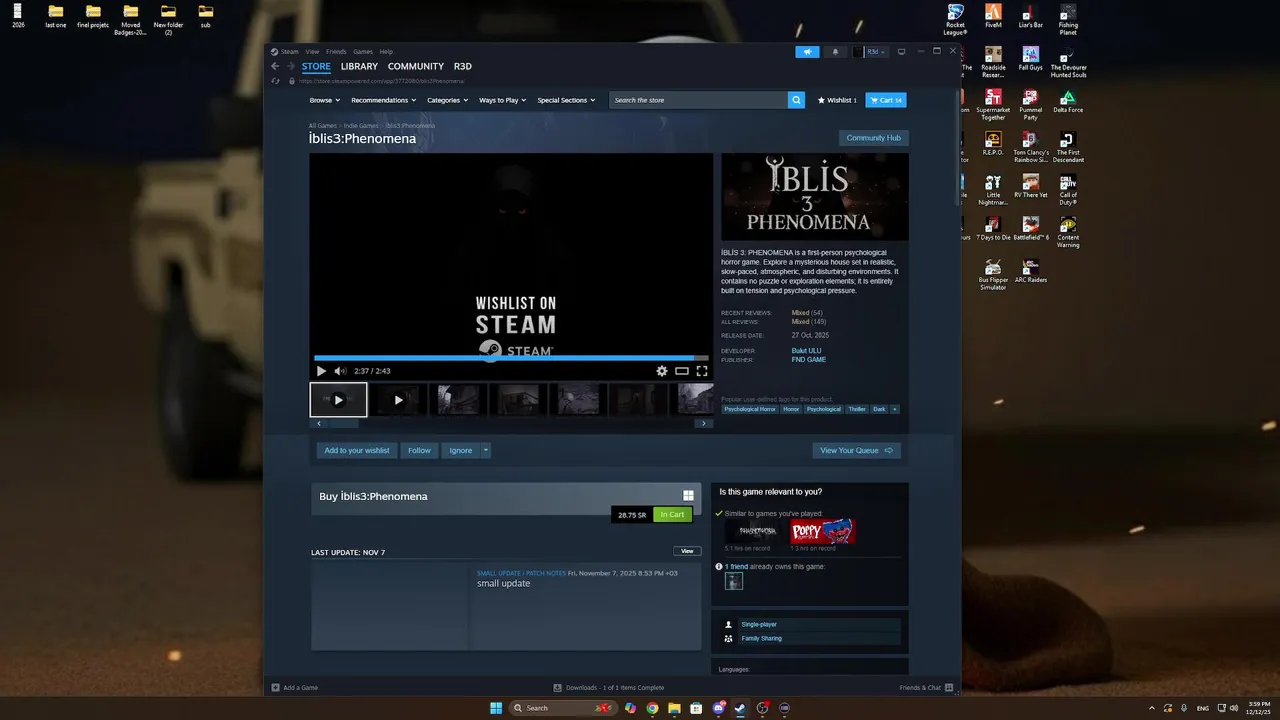Click Add to your wishlist
Viewport: 1280px width, 720px height.
[x=357, y=450]
